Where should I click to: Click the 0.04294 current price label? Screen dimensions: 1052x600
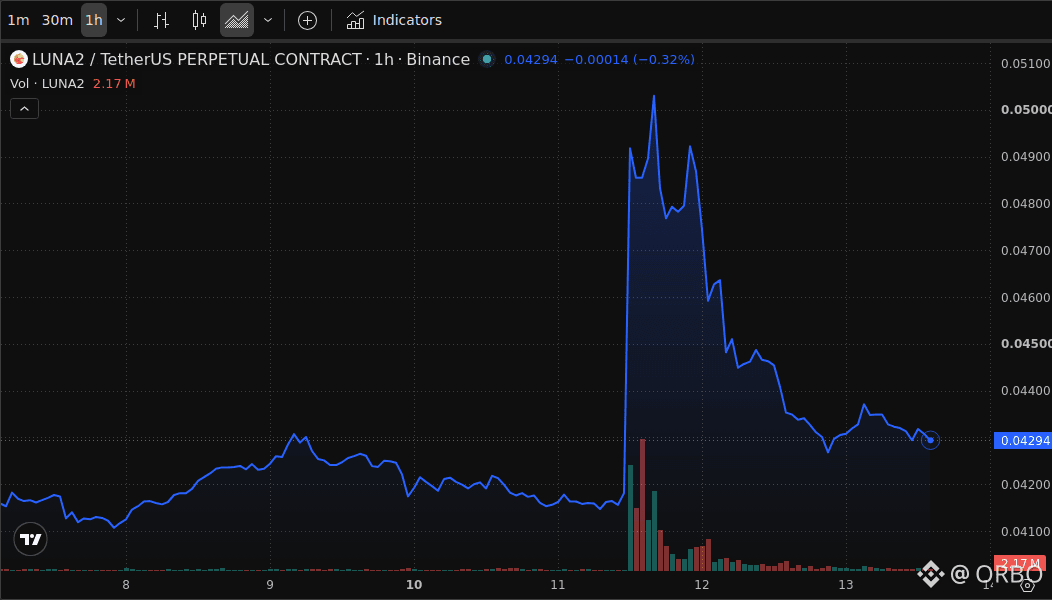pos(1024,440)
